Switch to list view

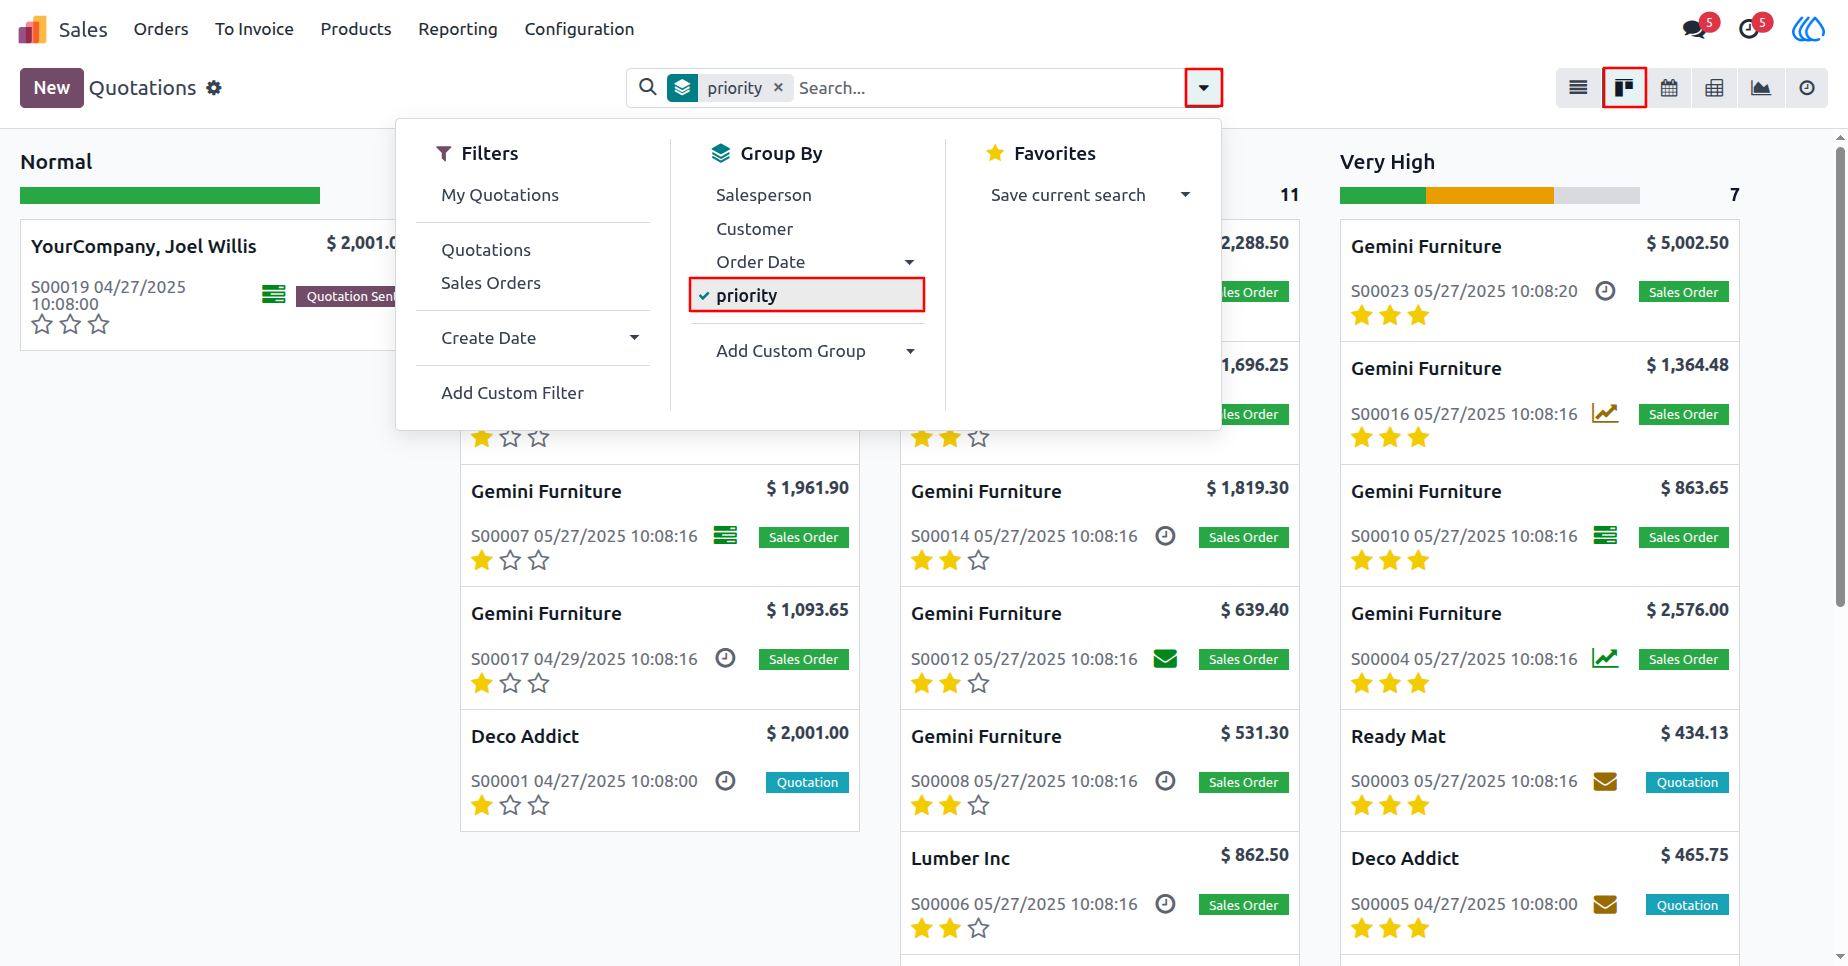coord(1578,88)
